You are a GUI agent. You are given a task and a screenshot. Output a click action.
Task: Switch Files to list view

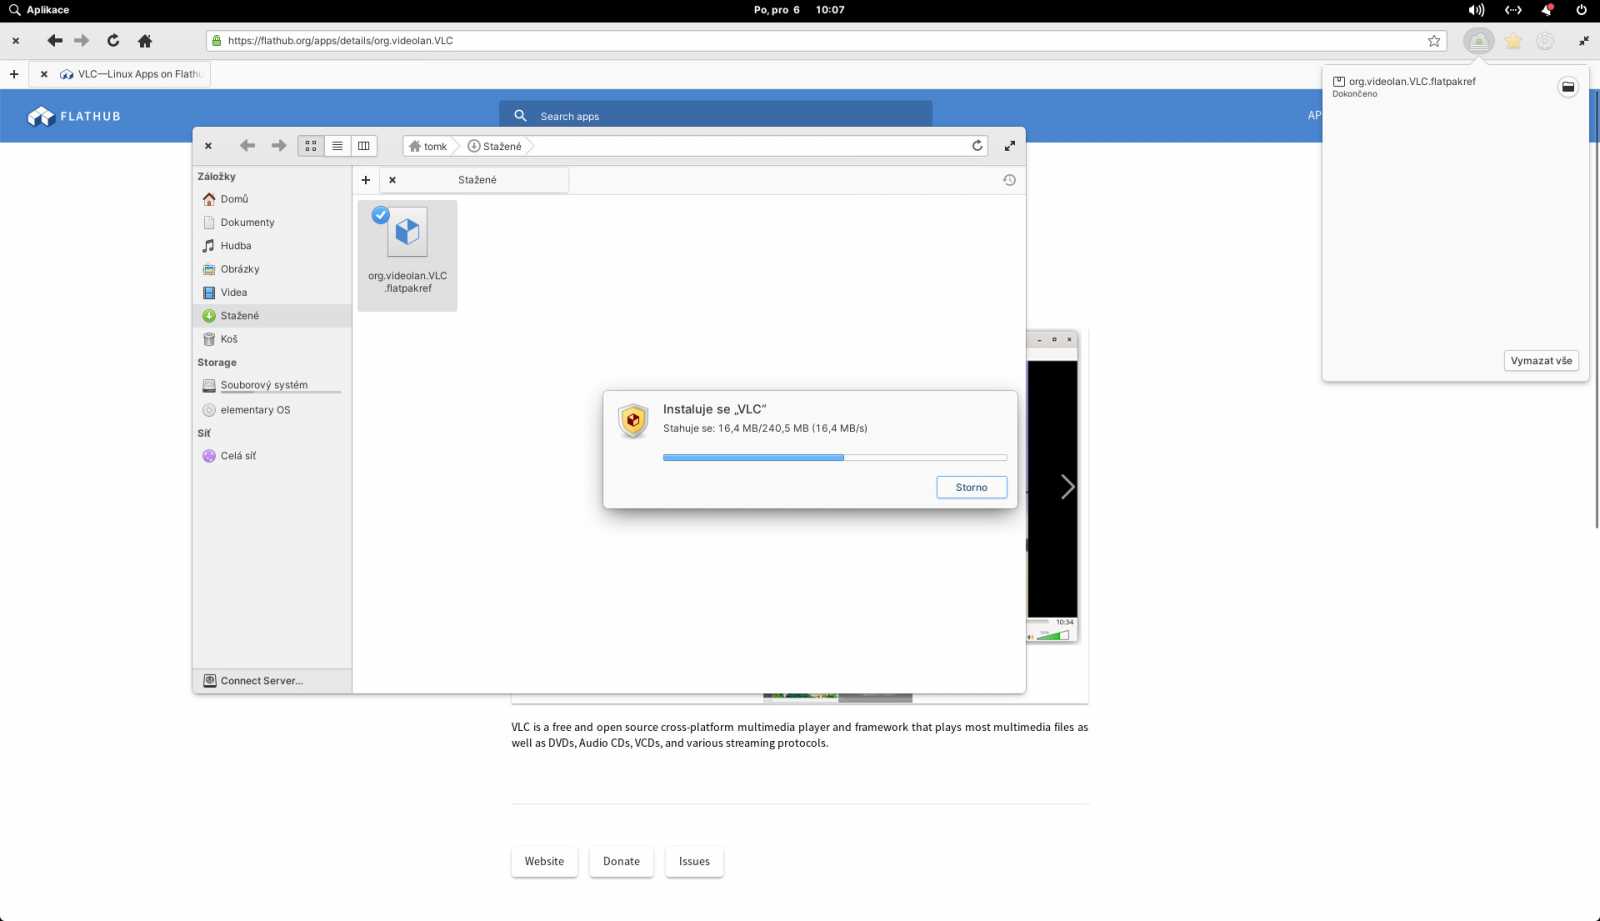coord(337,146)
